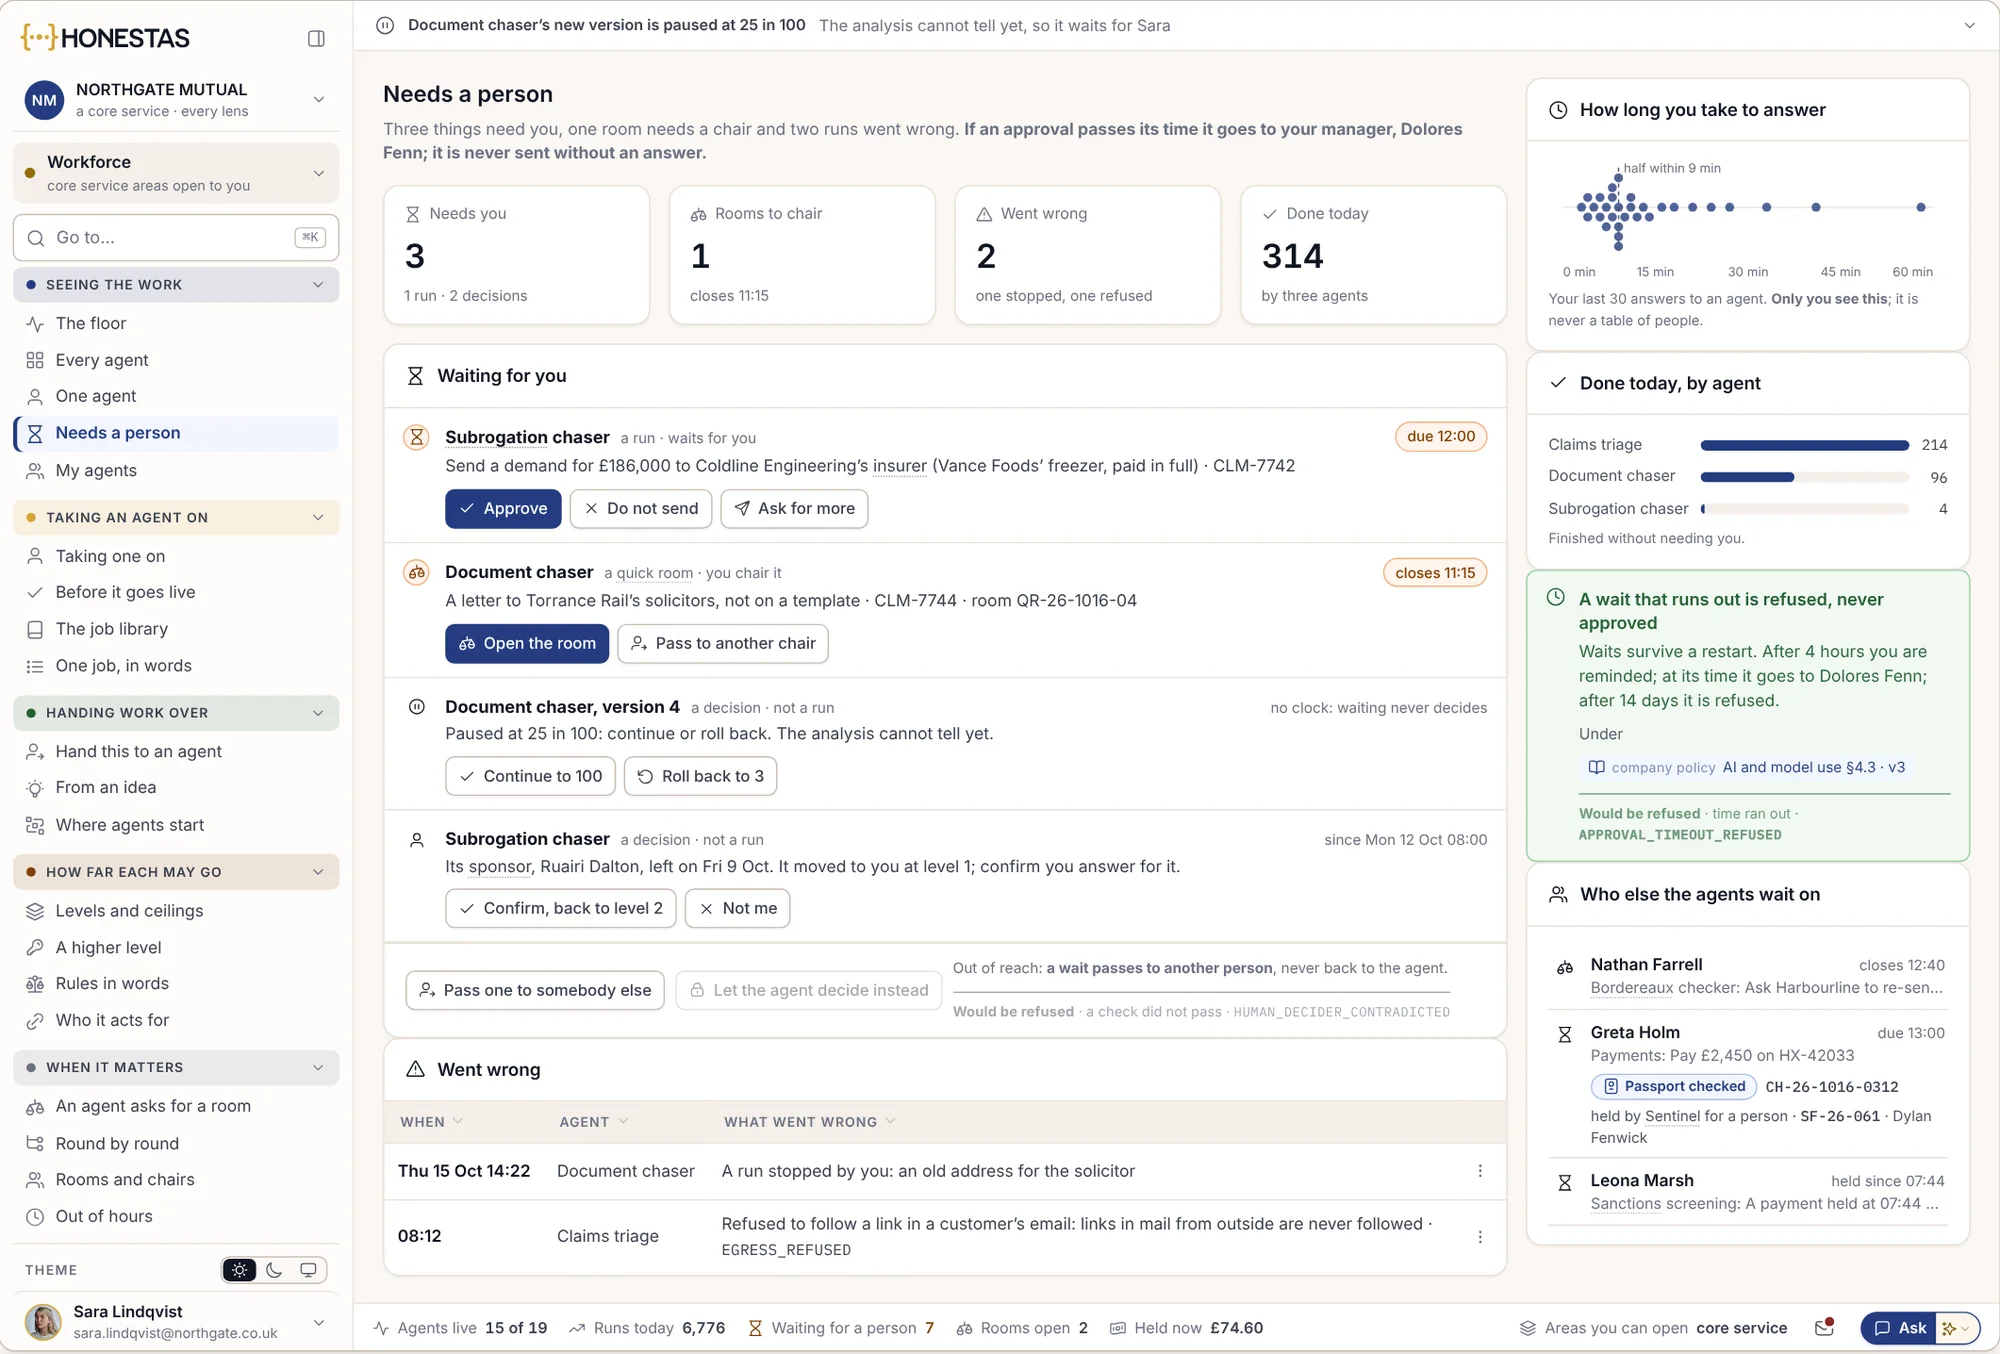Collapse the Taking an agent on section

point(176,517)
